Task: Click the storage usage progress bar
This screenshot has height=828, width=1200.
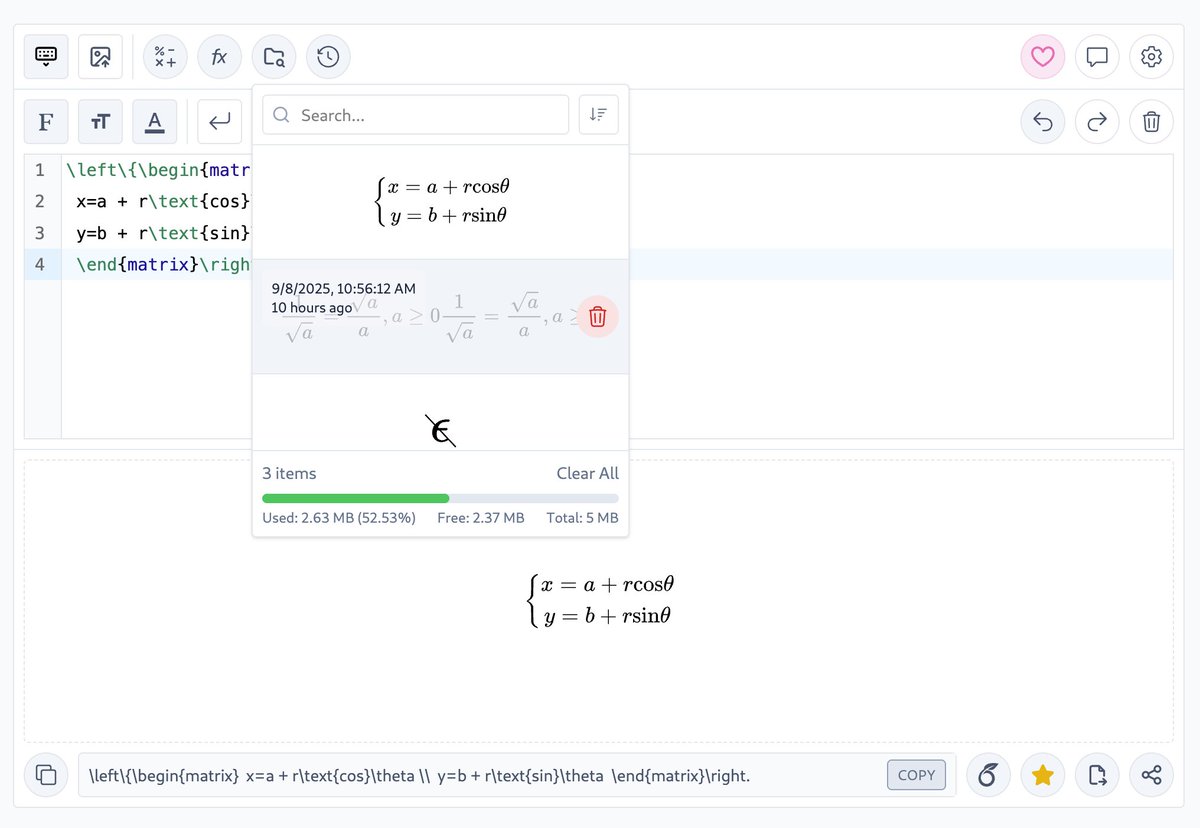Action: (x=440, y=498)
